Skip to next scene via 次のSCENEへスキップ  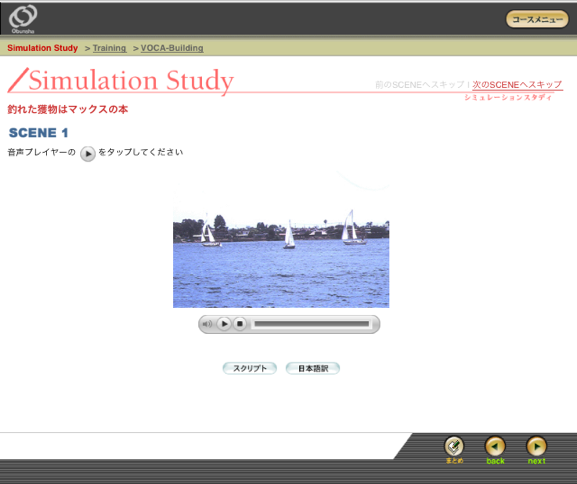[517, 85]
